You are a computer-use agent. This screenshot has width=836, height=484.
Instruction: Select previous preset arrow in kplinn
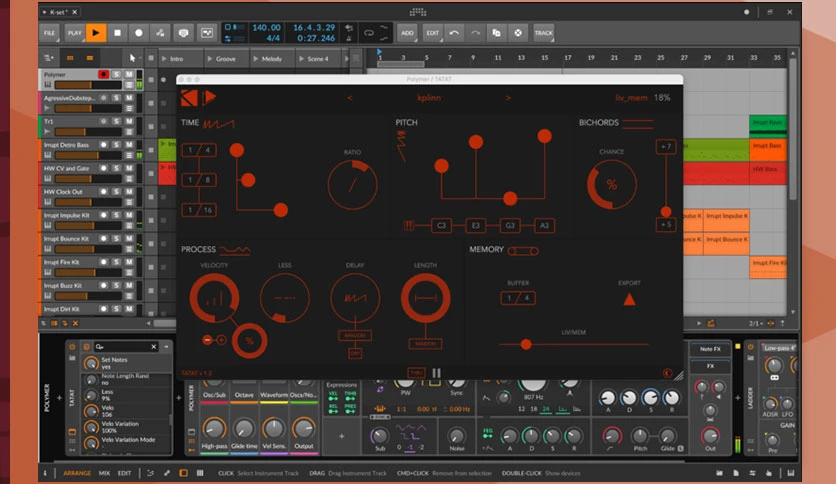pos(350,98)
